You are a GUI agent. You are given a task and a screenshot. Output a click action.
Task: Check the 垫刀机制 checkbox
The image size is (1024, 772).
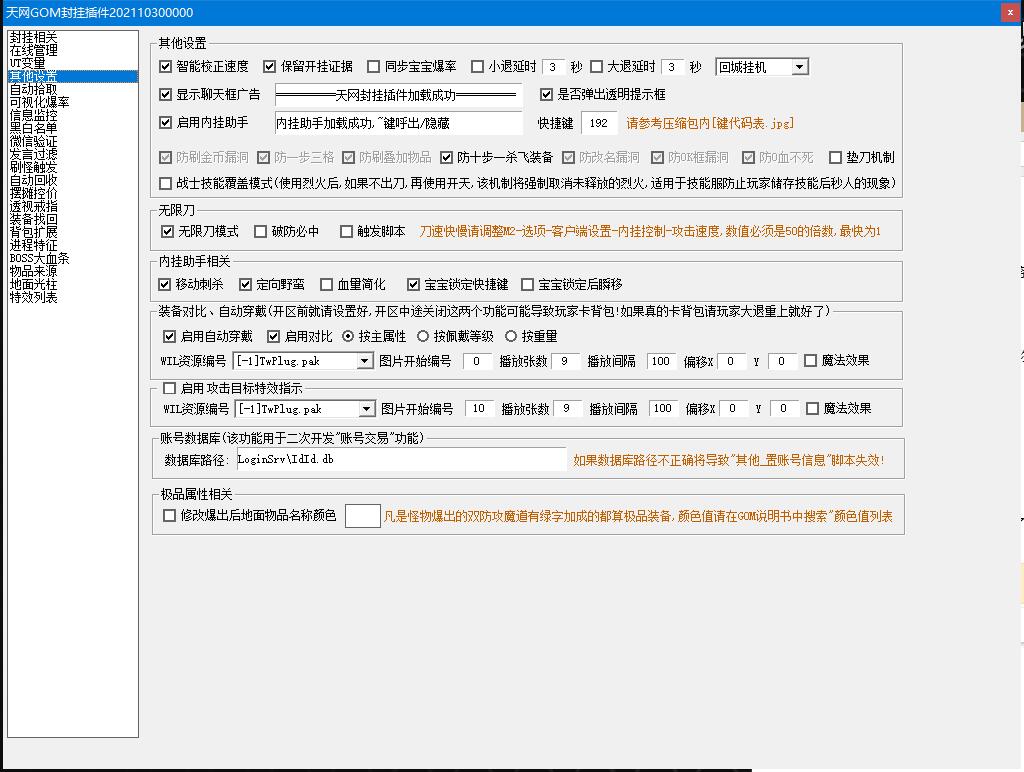(837, 157)
